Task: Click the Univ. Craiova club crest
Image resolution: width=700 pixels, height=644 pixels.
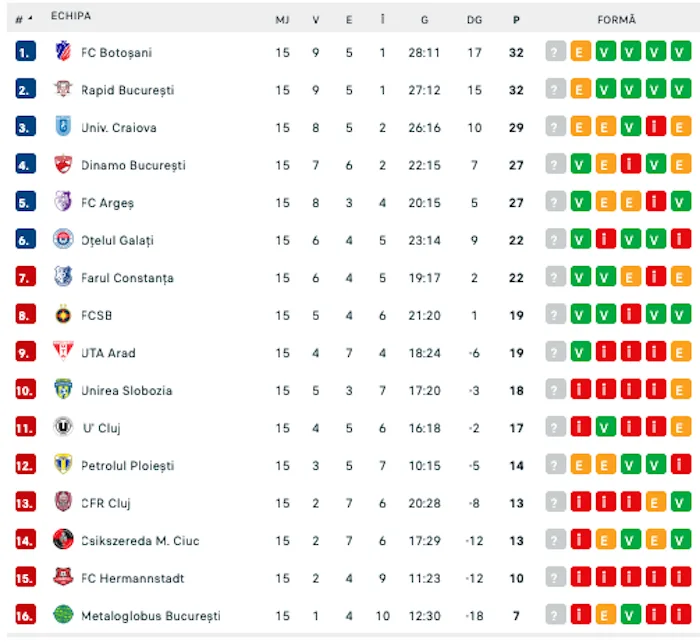Action: (63, 127)
